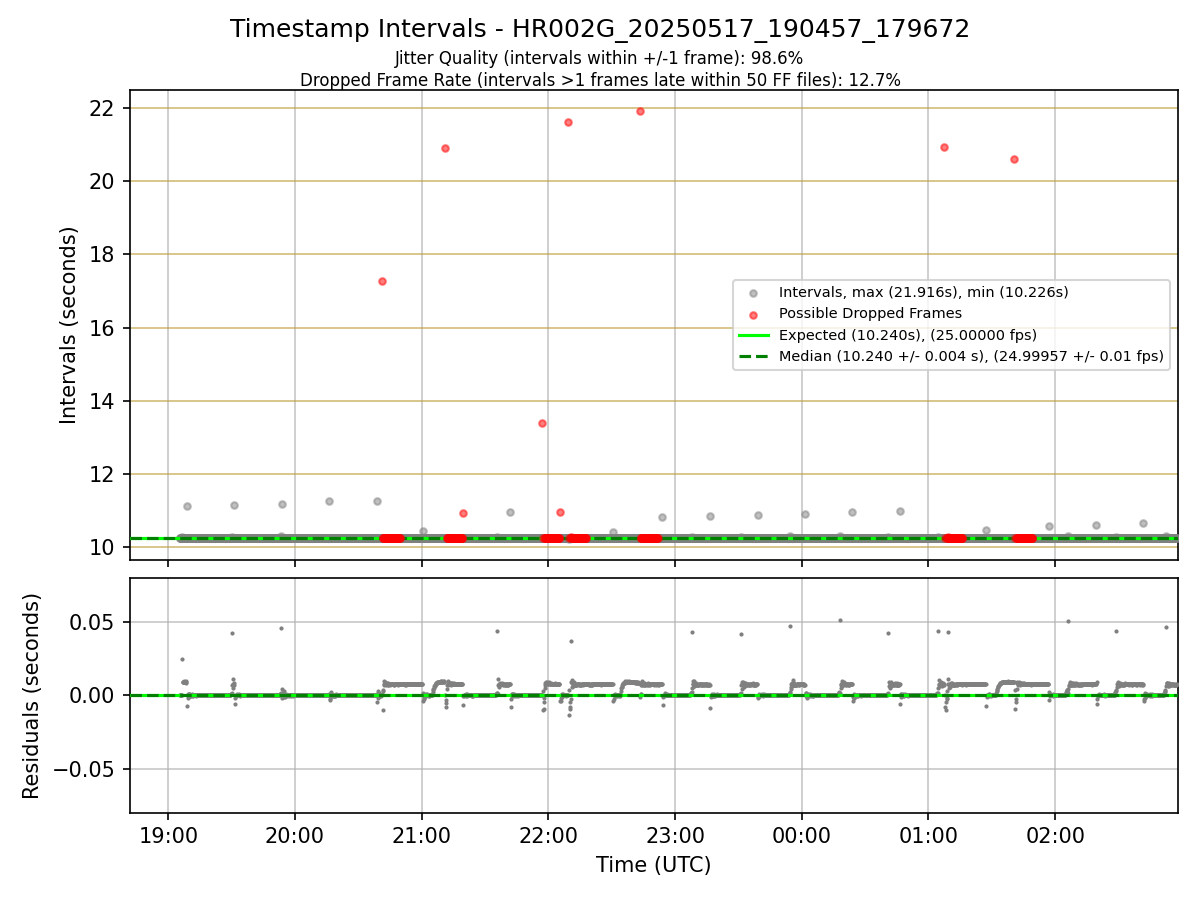Viewport: 1200px width, 900px height.
Task: Click the red dropped-frame point near 13.4 seconds
Action: pos(542,423)
